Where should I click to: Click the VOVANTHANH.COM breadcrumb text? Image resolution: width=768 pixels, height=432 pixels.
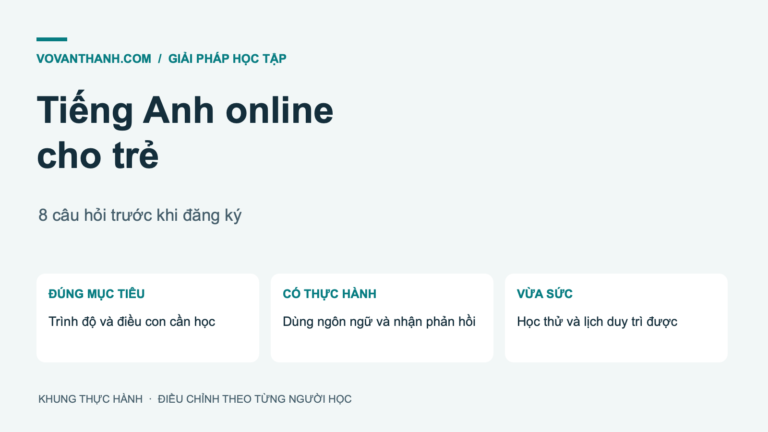tap(94, 59)
